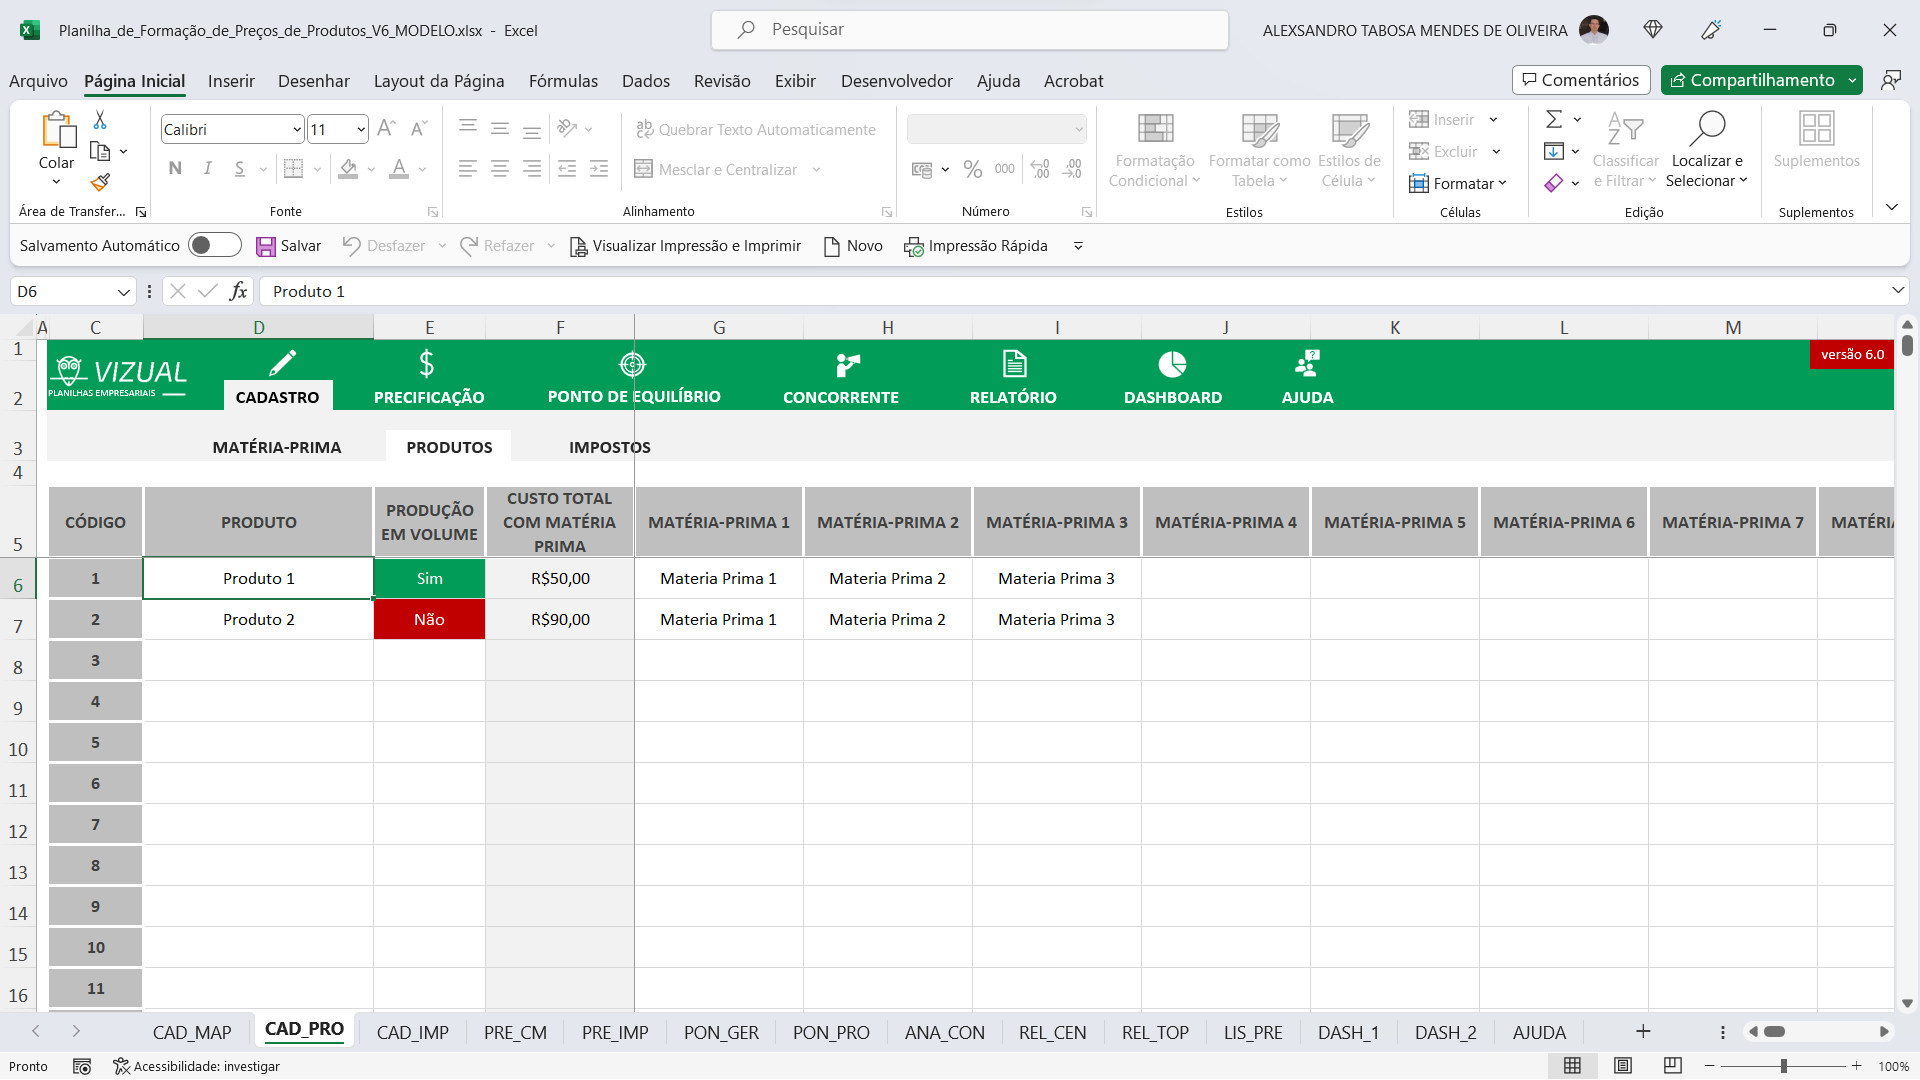The height and width of the screenshot is (1080, 1920).
Task: Click the percent style icon
Action: (x=972, y=170)
